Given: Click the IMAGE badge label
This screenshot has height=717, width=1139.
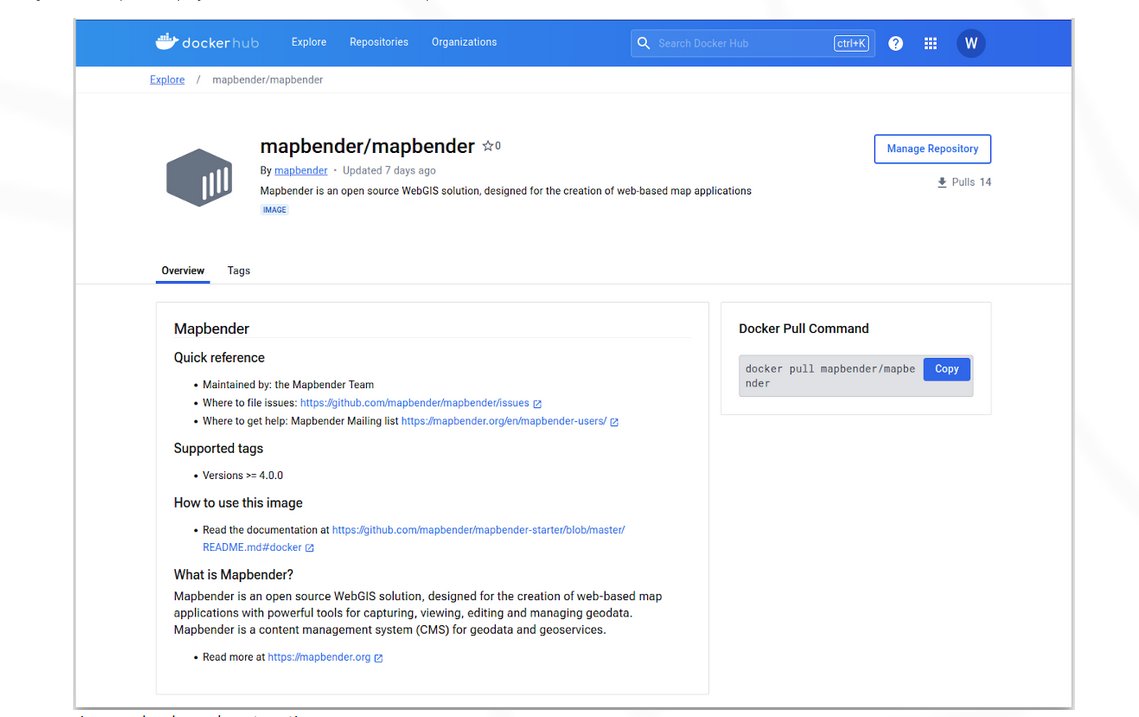Looking at the screenshot, I should point(275,210).
